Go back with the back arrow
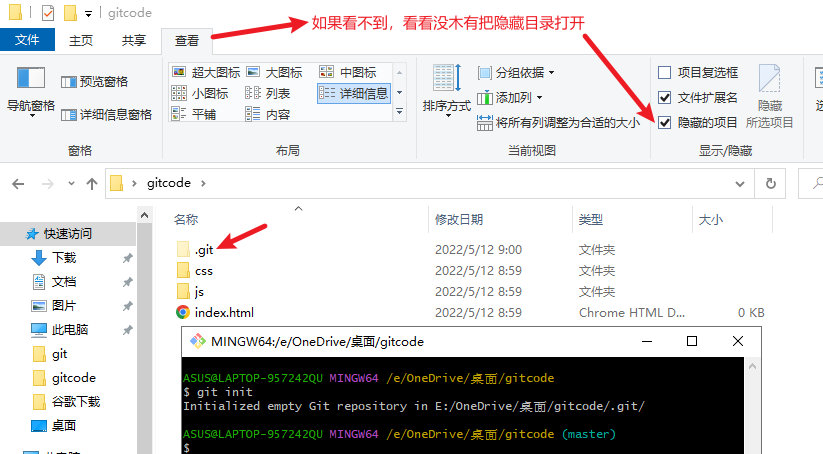This screenshot has height=454, width=823. coord(18,184)
